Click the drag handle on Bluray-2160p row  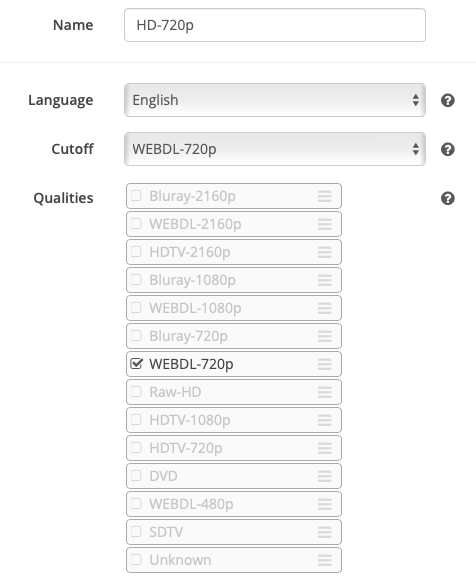pyautogui.click(x=324, y=196)
